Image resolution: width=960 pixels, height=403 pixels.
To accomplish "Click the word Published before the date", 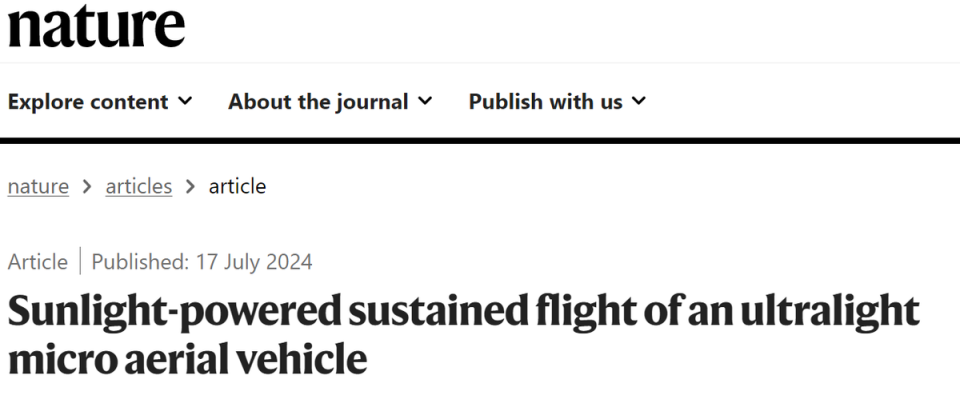I will [137, 262].
